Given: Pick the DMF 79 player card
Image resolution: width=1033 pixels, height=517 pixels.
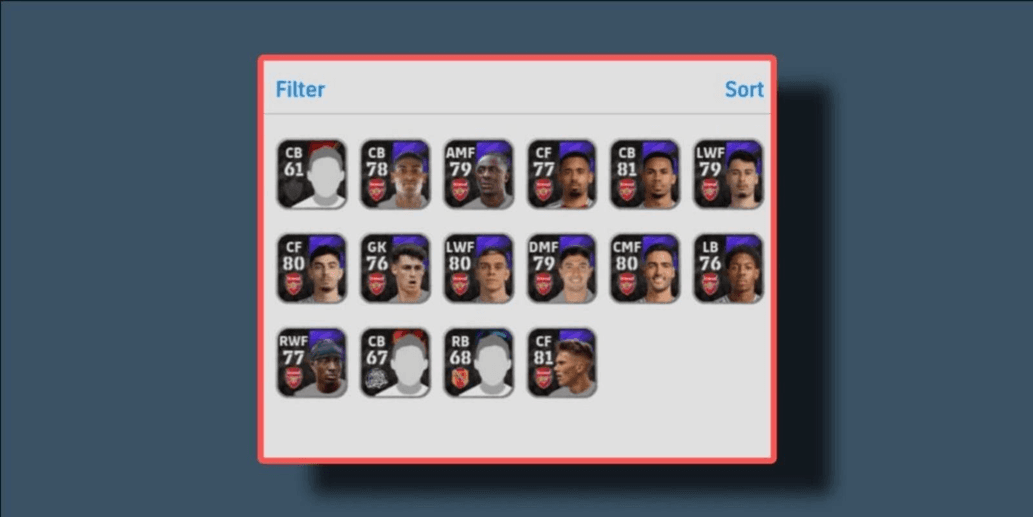Looking at the screenshot, I should point(562,269).
